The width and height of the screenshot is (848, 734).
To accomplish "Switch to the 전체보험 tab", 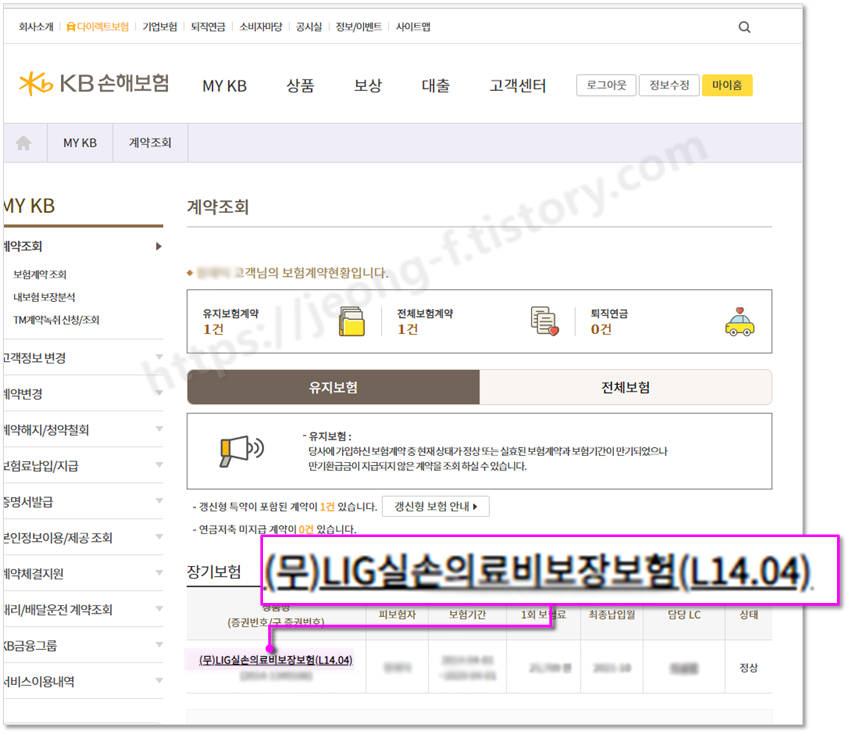I will (626, 387).
